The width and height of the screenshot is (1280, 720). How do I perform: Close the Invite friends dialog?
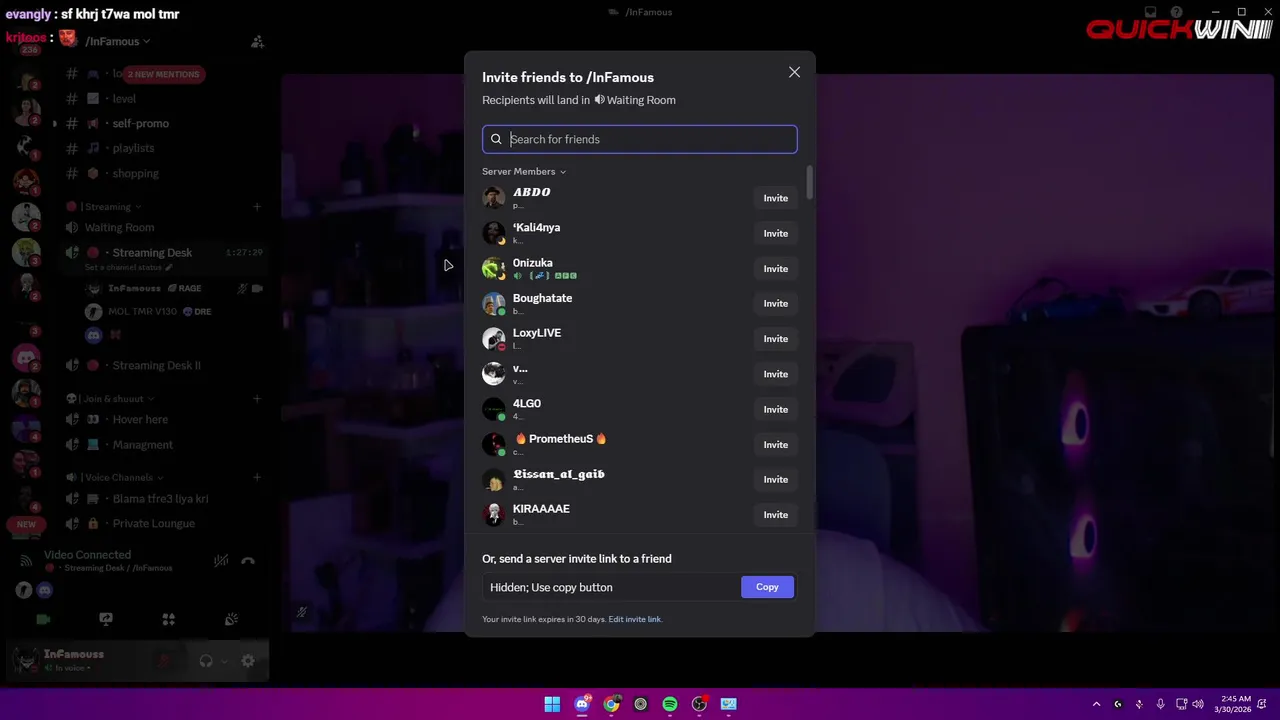point(794,72)
